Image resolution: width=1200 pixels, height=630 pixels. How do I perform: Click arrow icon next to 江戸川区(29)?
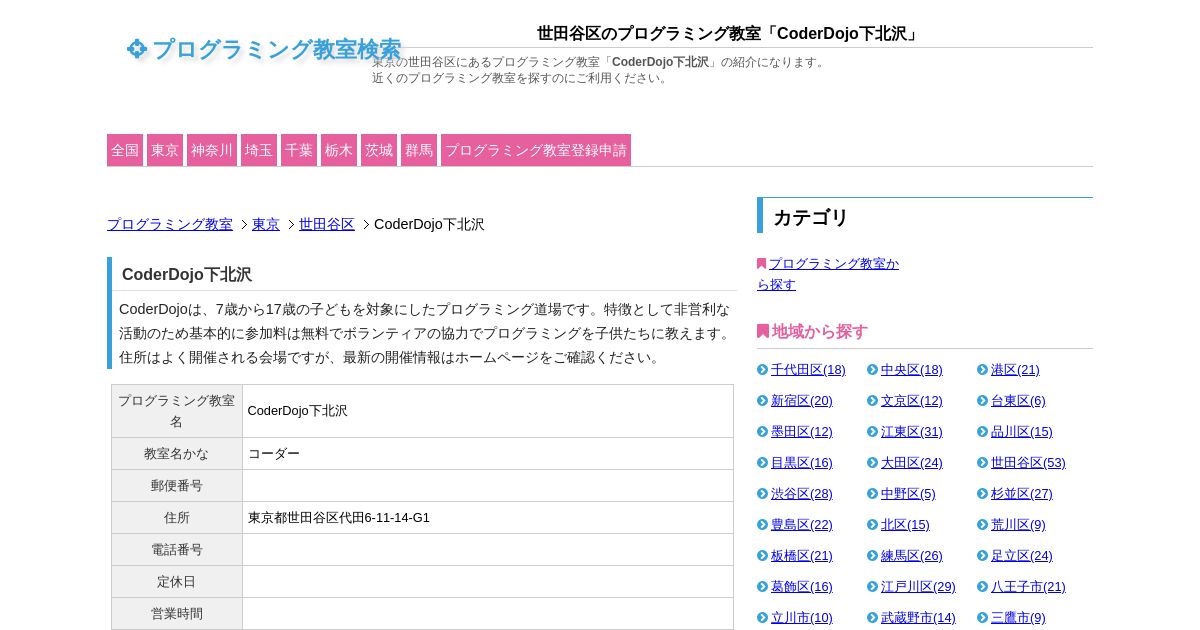pyautogui.click(x=873, y=587)
